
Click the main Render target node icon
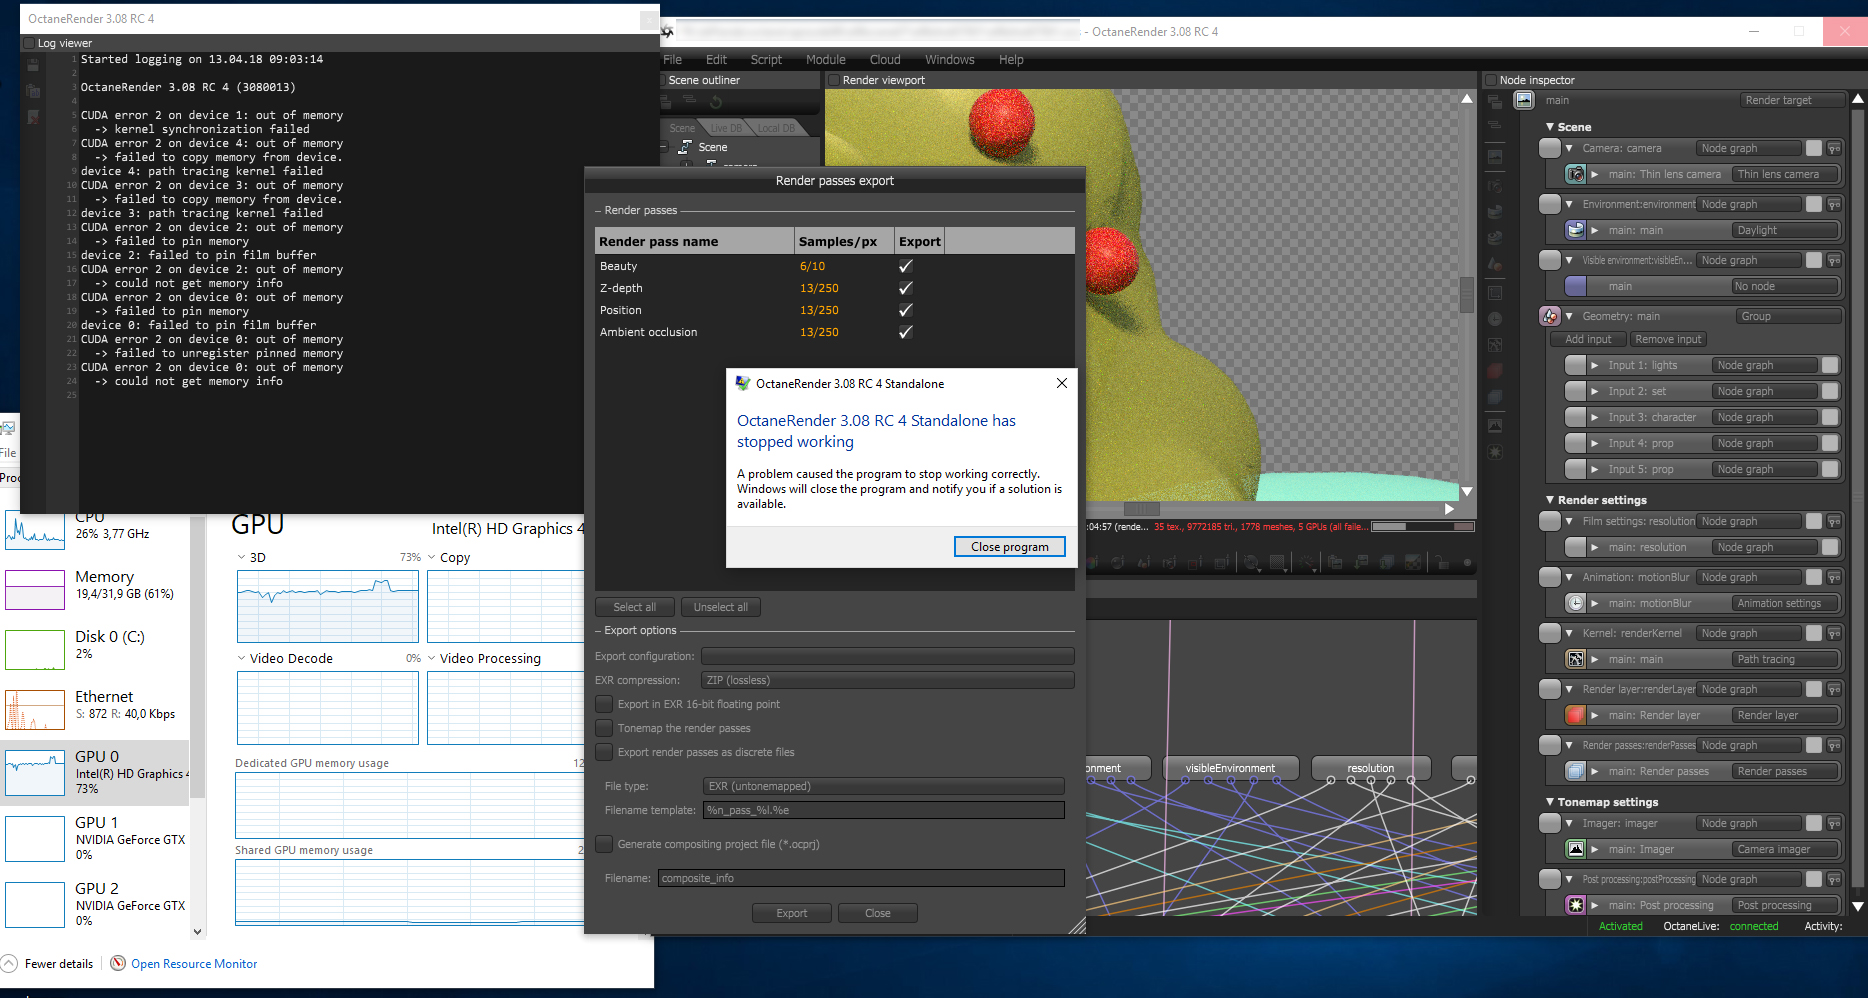pyautogui.click(x=1524, y=100)
